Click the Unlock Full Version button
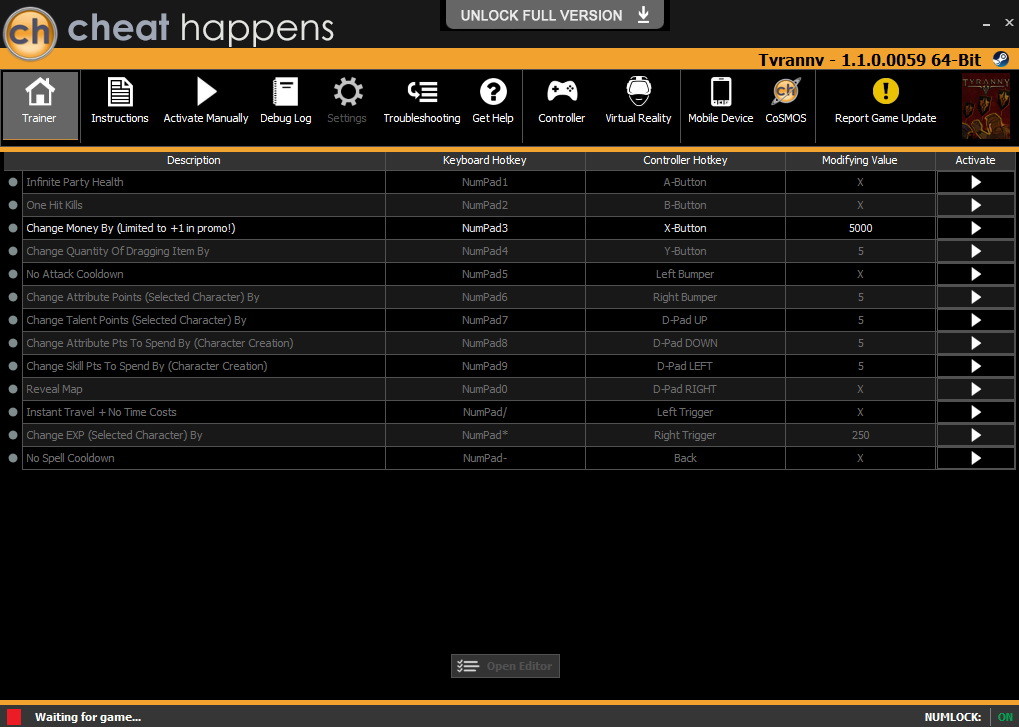 554,15
